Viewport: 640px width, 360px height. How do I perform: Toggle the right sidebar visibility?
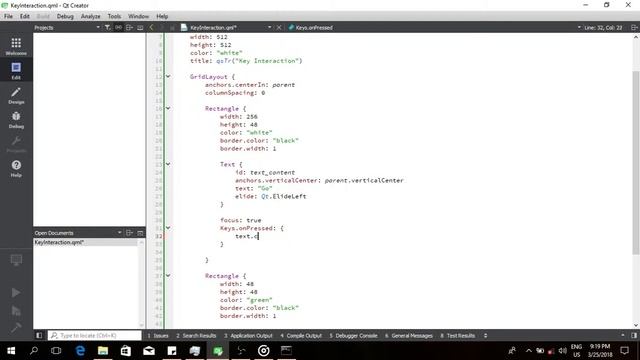pyautogui.click(x=634, y=336)
